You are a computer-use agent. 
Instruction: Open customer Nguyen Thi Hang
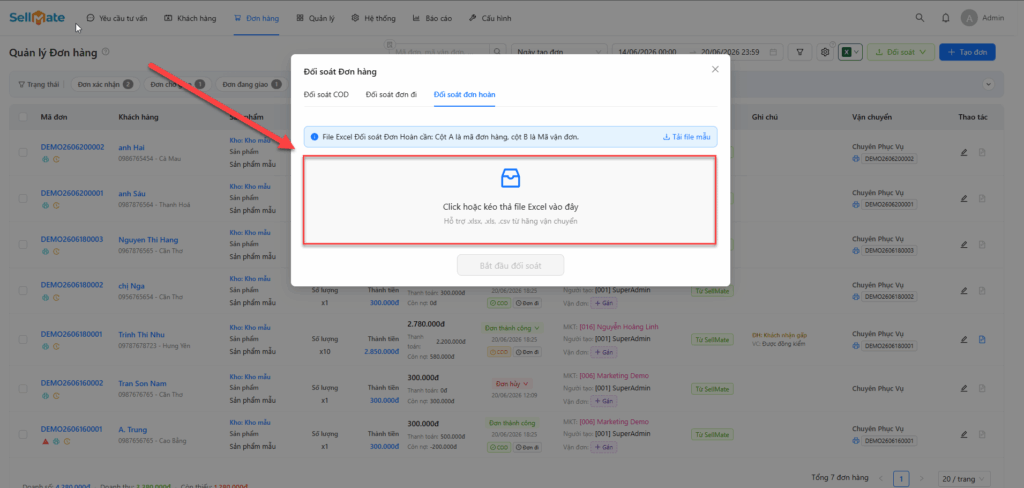coord(147,239)
